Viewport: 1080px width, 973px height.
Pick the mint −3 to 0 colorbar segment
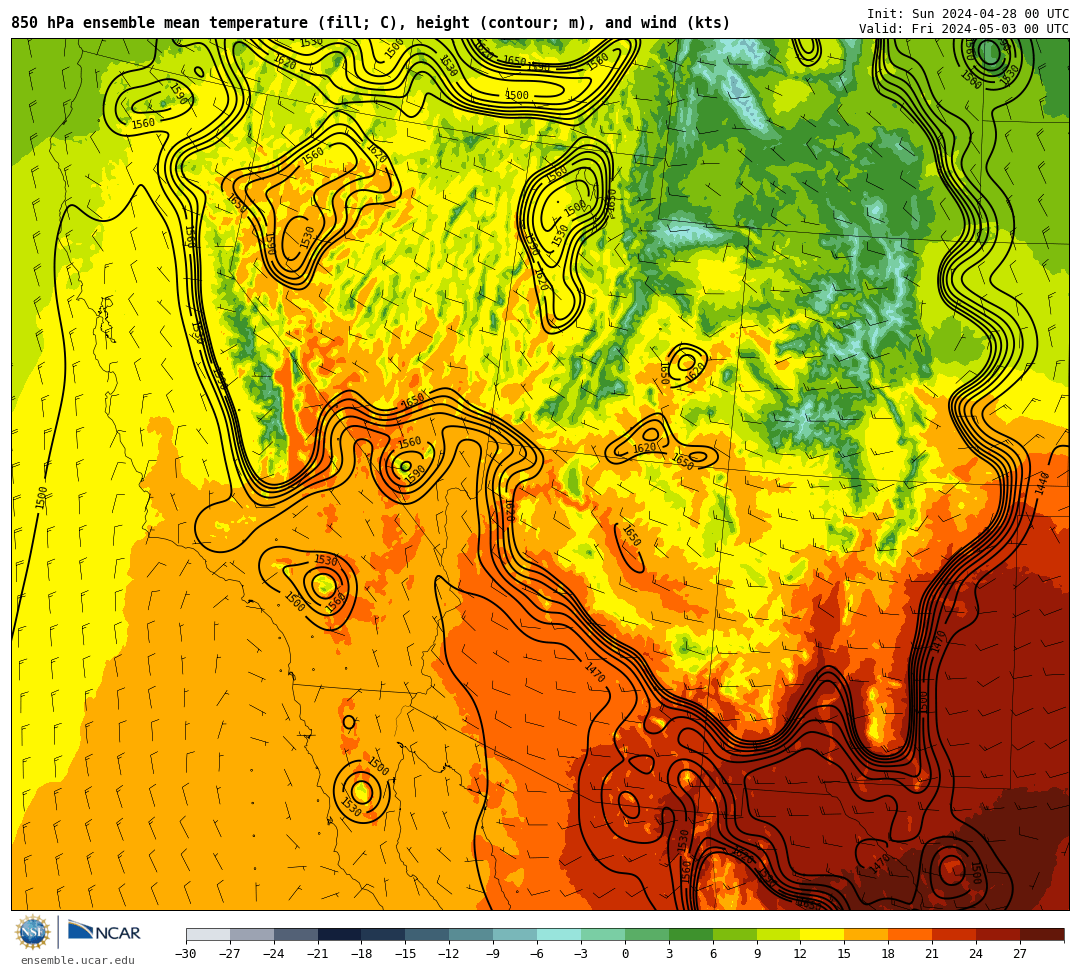tap(603, 934)
